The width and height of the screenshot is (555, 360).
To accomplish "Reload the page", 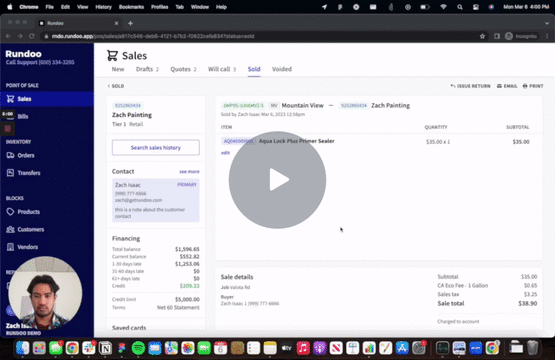I will click(x=32, y=36).
